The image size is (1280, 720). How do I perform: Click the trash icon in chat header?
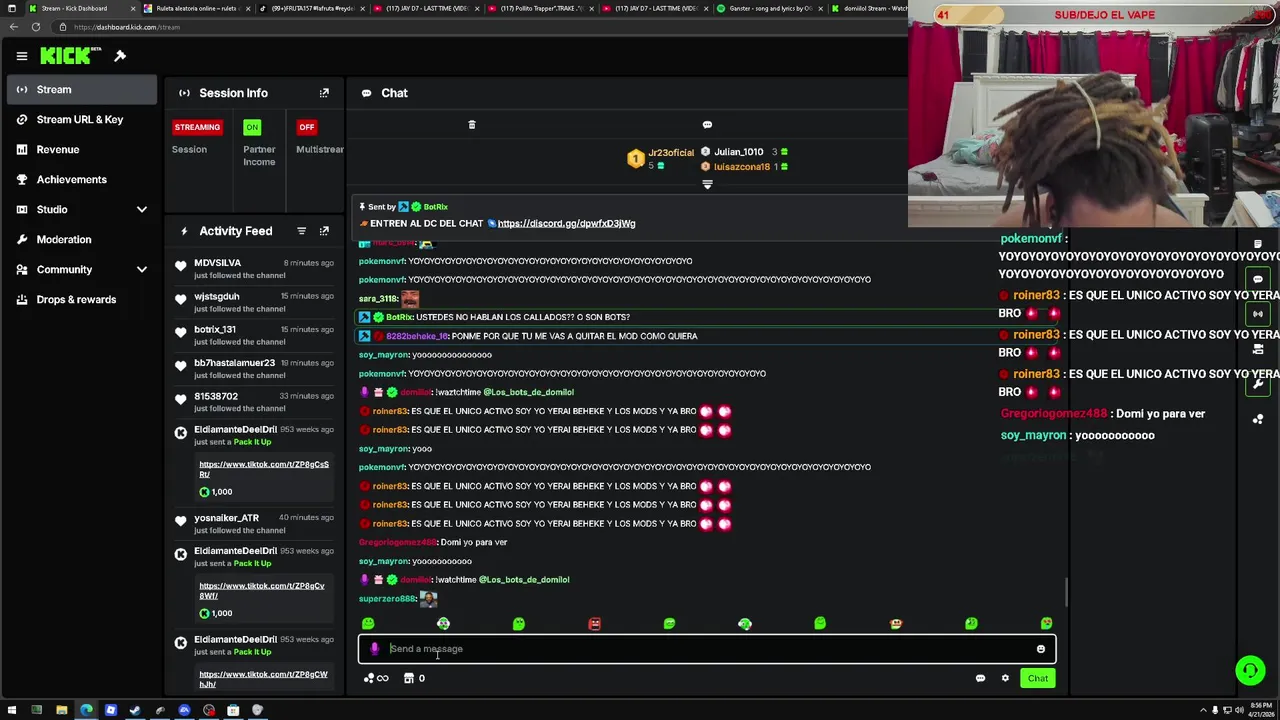472,125
